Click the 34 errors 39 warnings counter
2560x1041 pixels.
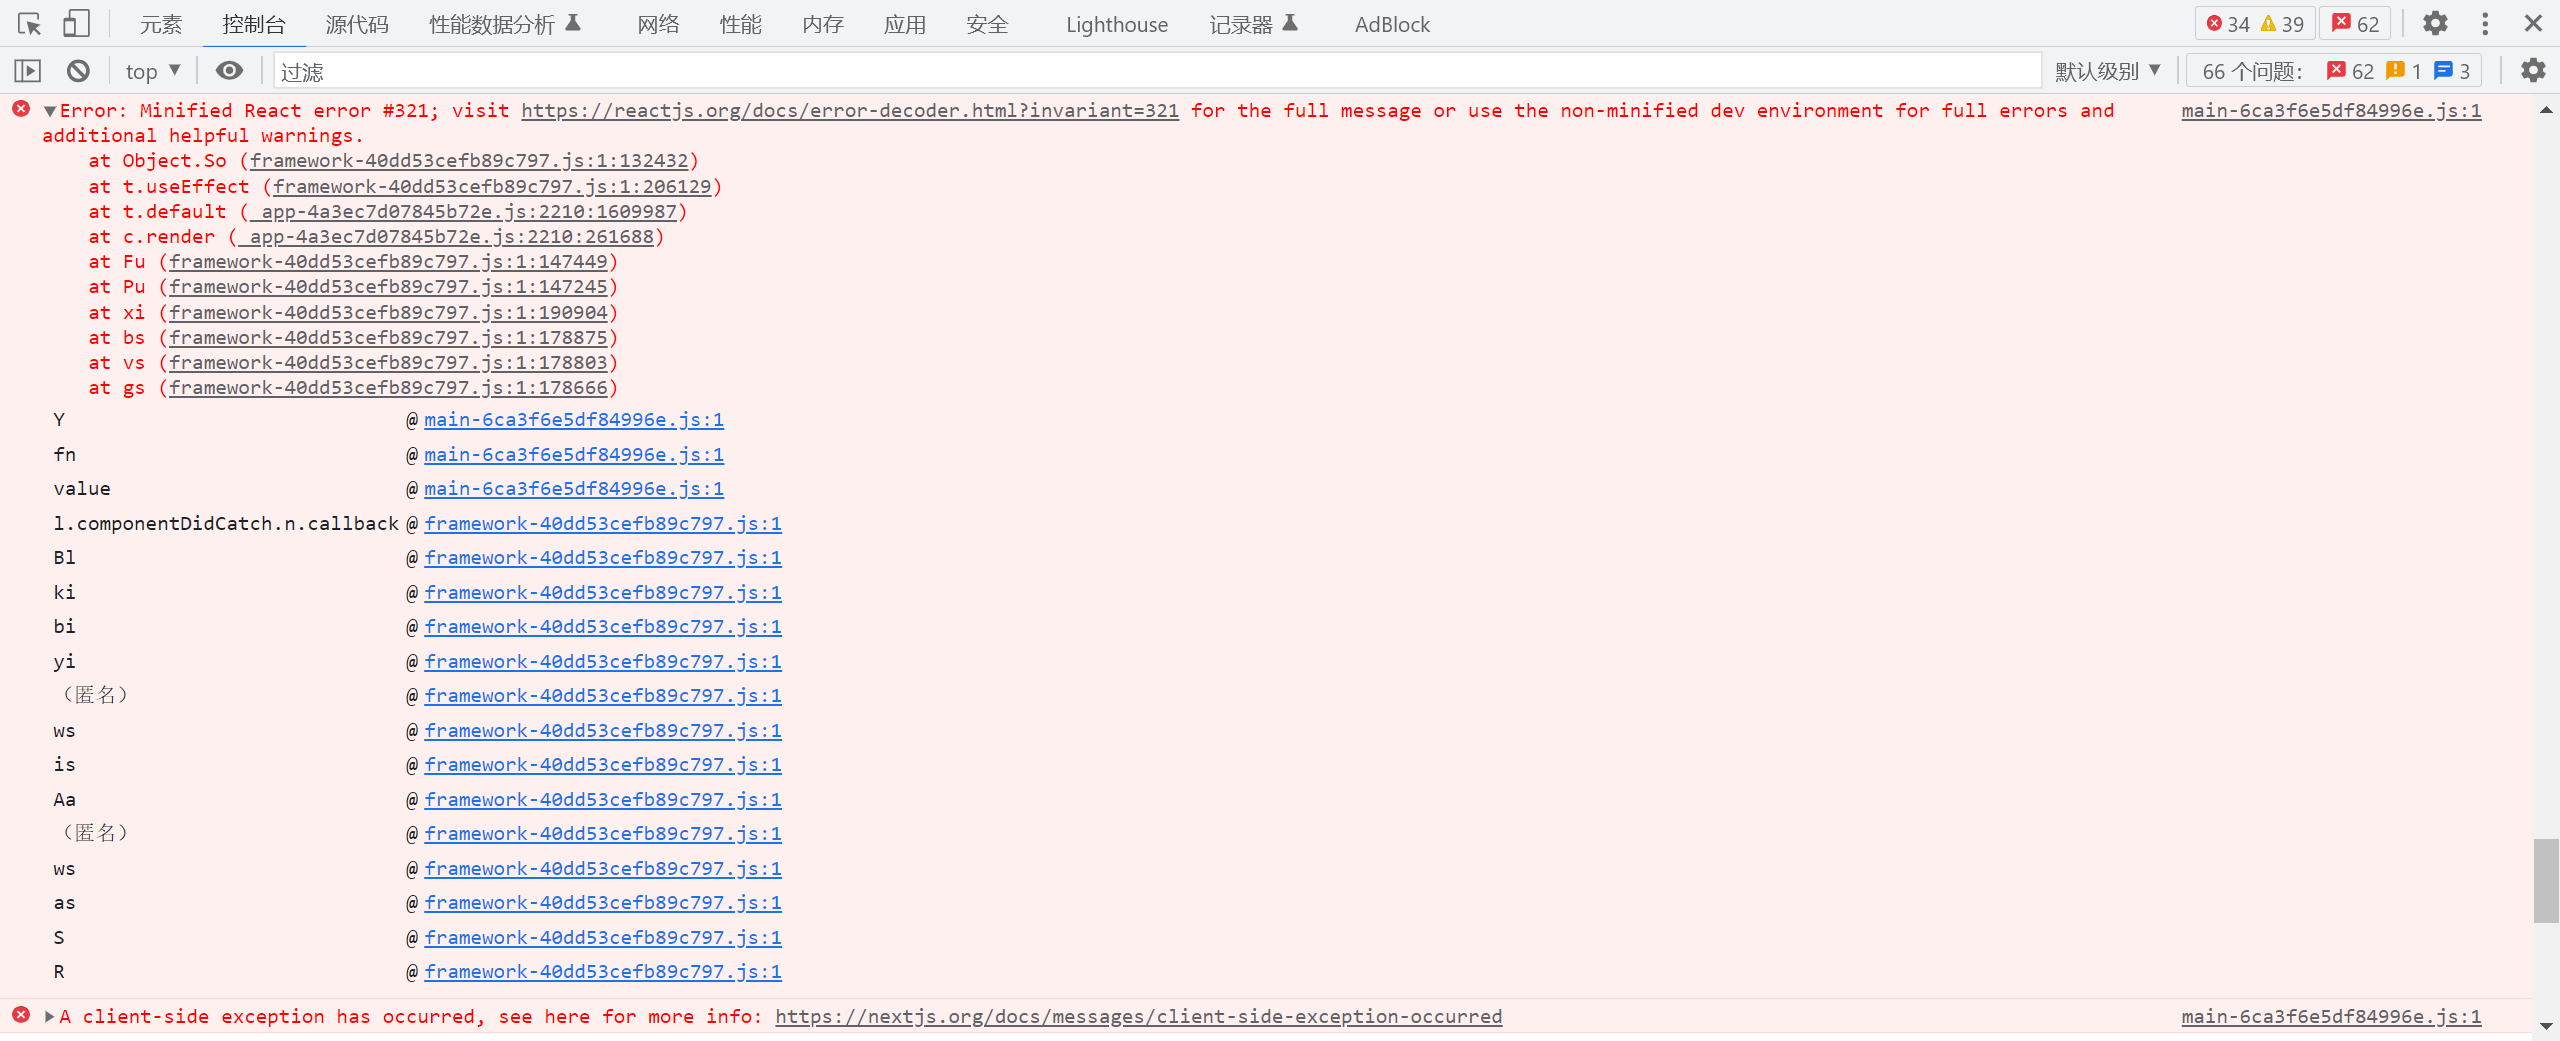[2255, 24]
